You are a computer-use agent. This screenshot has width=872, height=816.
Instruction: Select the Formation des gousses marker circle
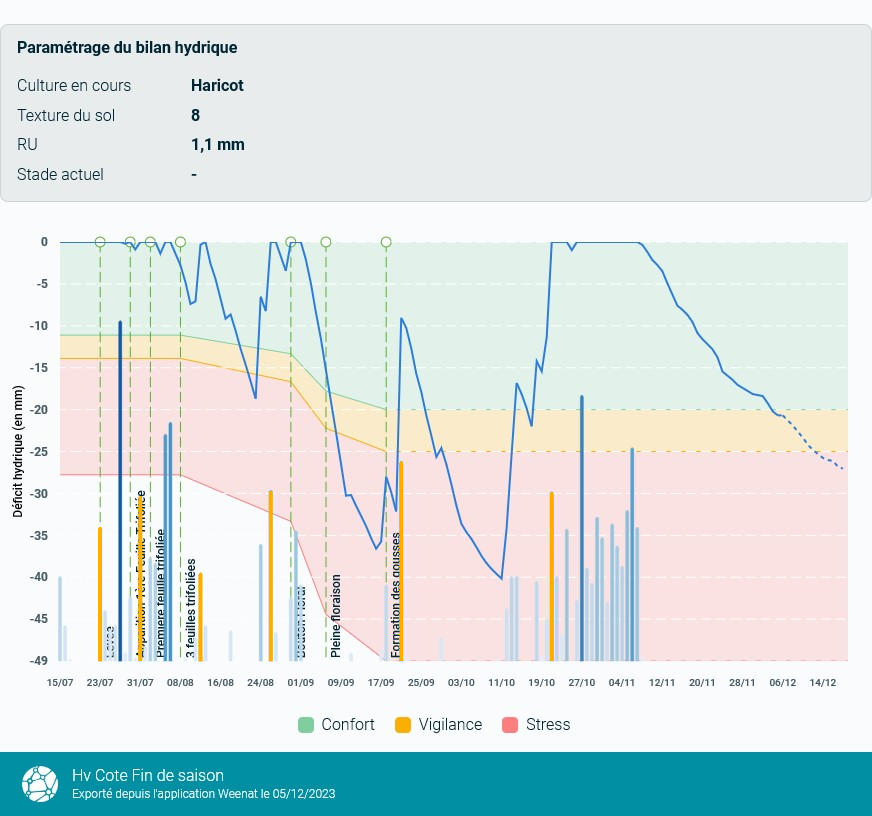[386, 242]
